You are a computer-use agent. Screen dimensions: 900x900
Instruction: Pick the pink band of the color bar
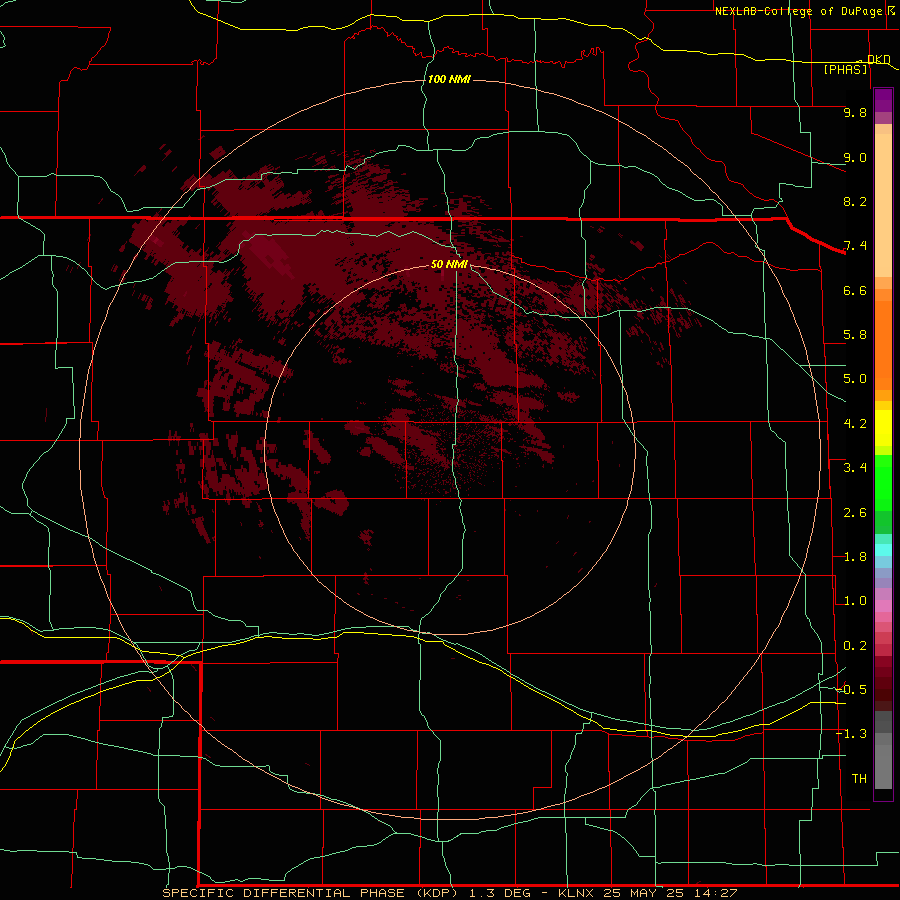click(883, 606)
